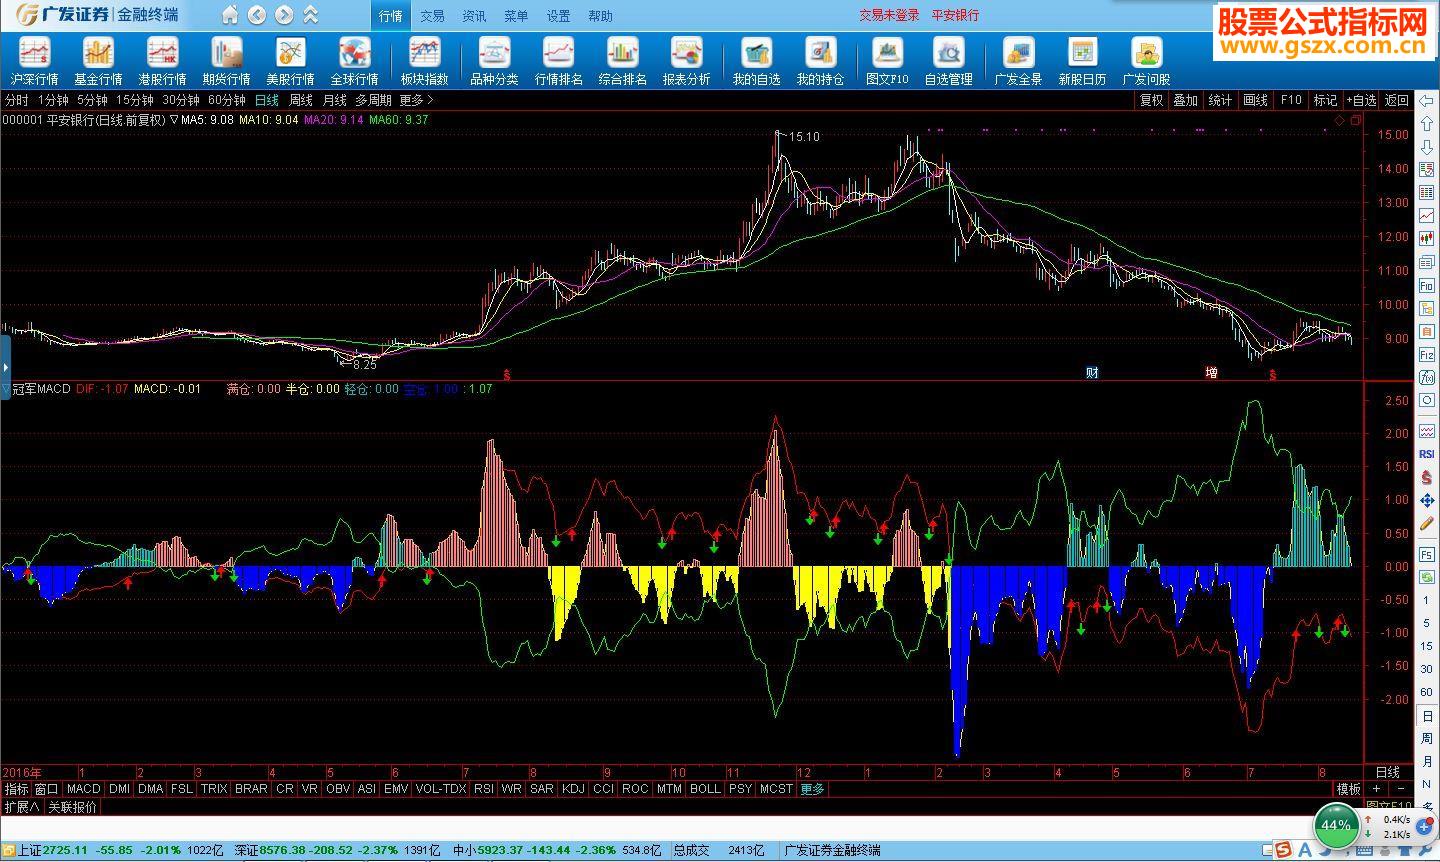
Task: Switch to BOLL indicator tab
Action: [x=705, y=789]
